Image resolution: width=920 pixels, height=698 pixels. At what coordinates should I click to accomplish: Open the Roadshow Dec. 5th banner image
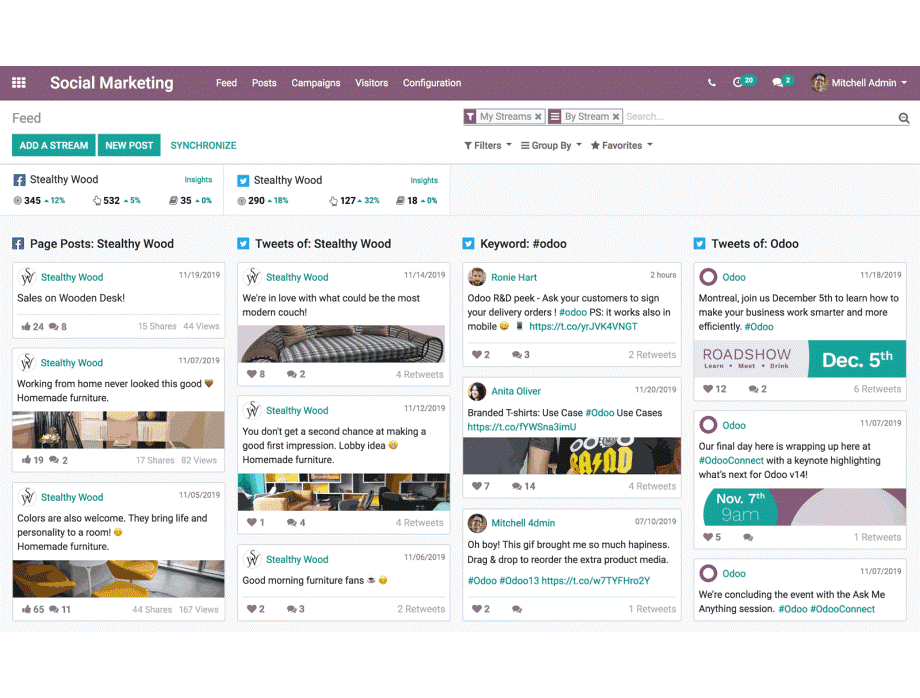[800, 359]
